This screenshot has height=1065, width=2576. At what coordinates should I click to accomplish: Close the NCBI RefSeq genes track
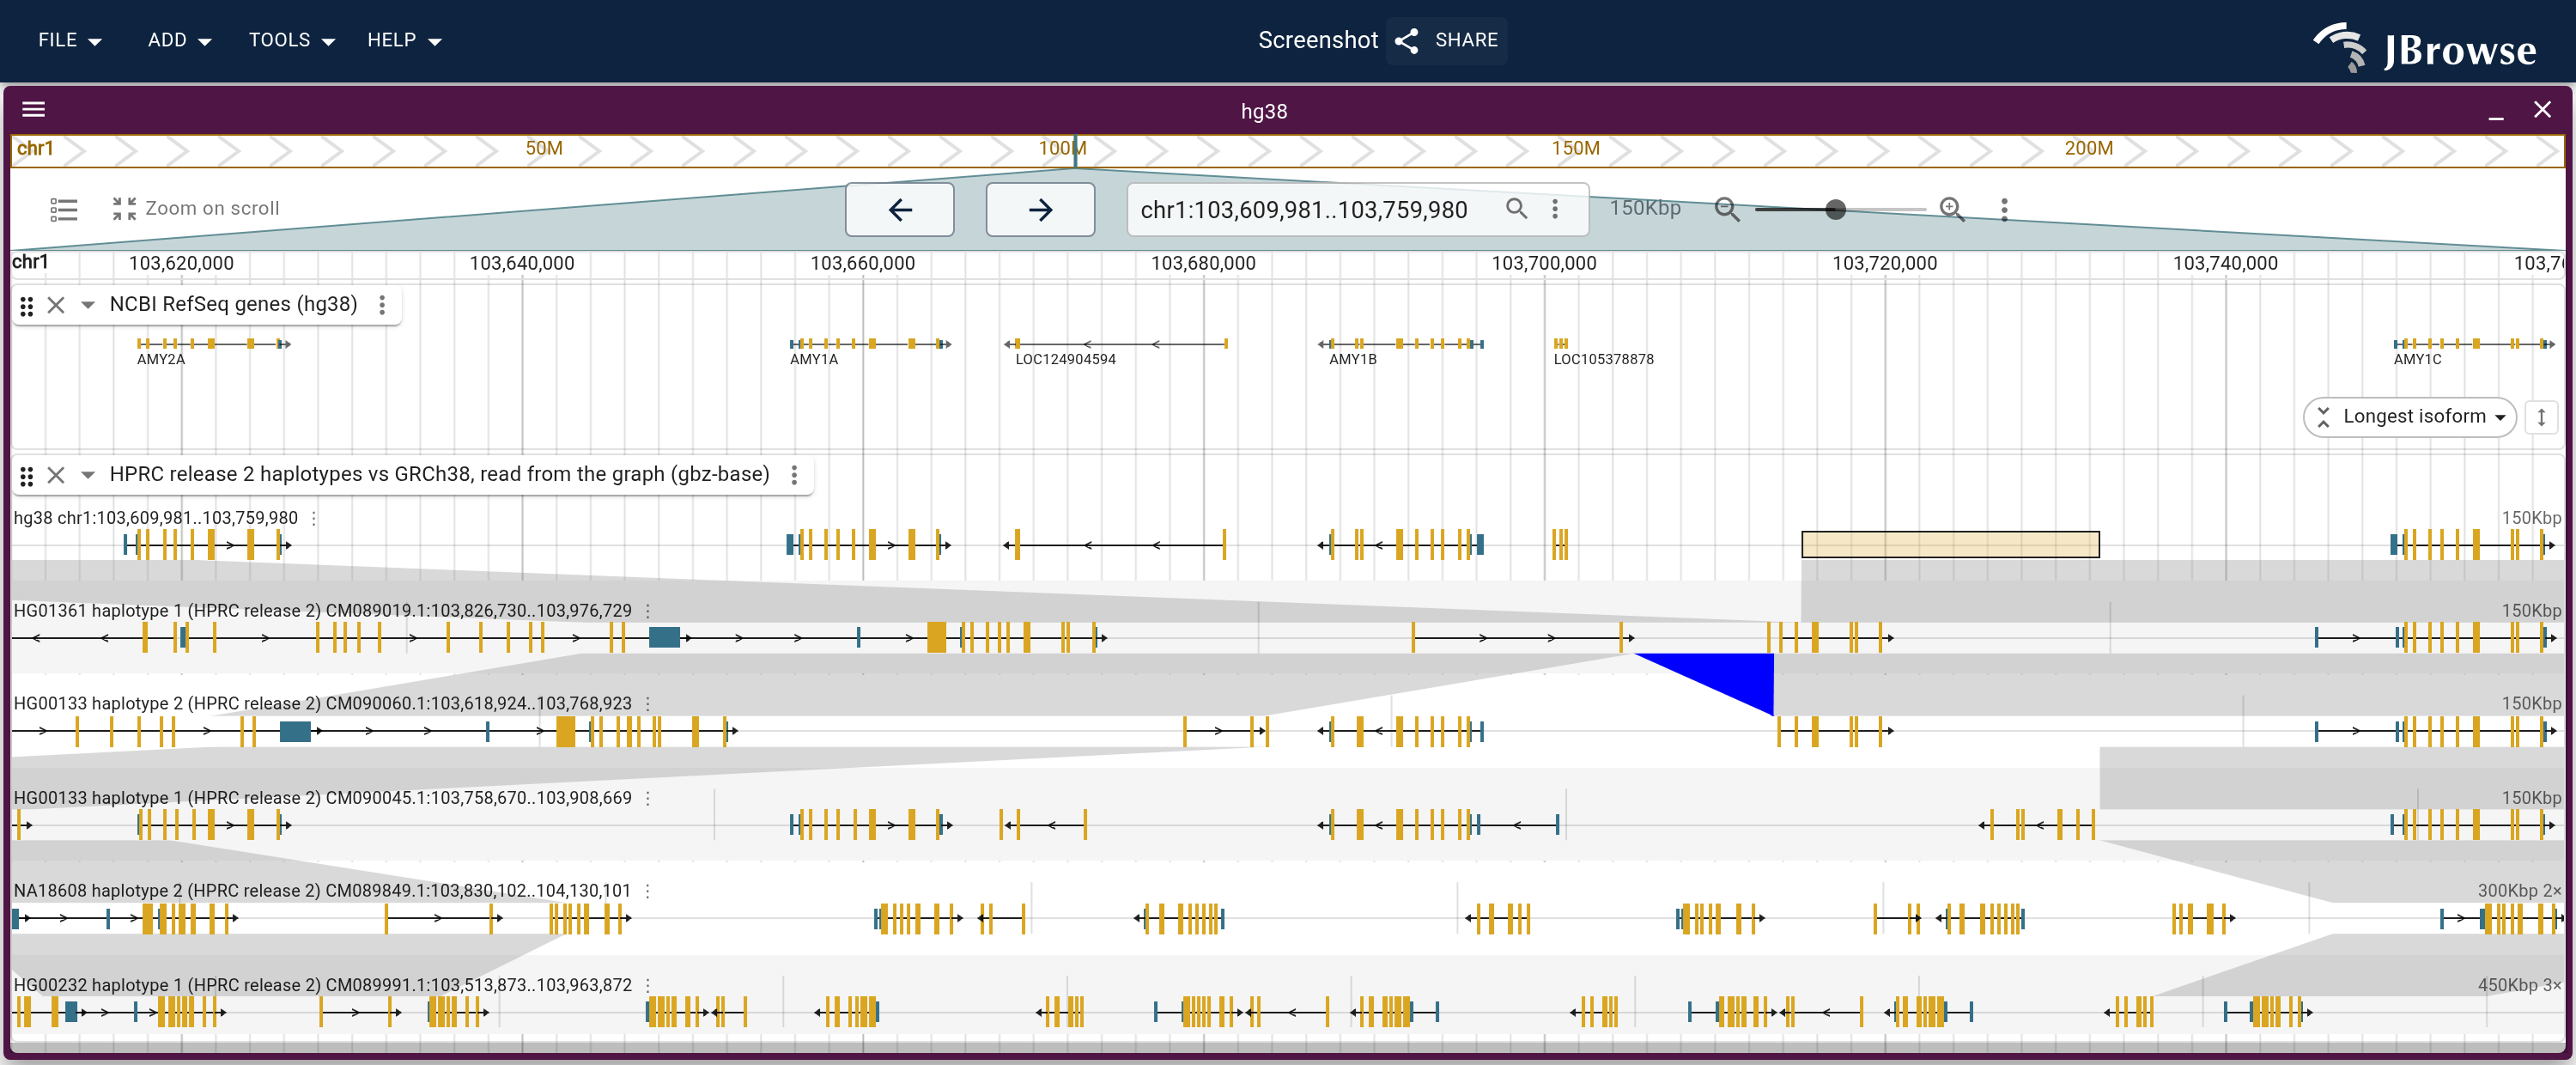(56, 305)
